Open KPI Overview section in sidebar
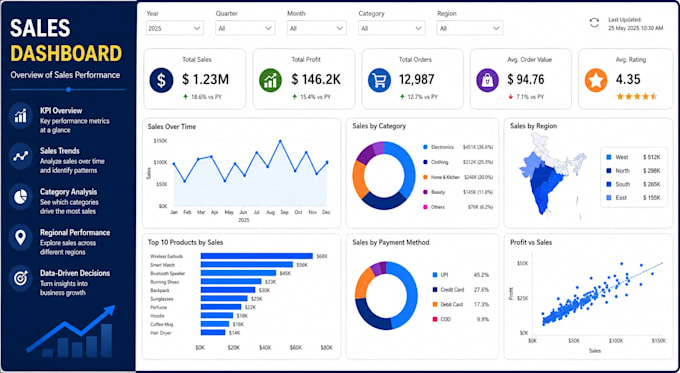This screenshot has height=373, width=680. [61, 120]
